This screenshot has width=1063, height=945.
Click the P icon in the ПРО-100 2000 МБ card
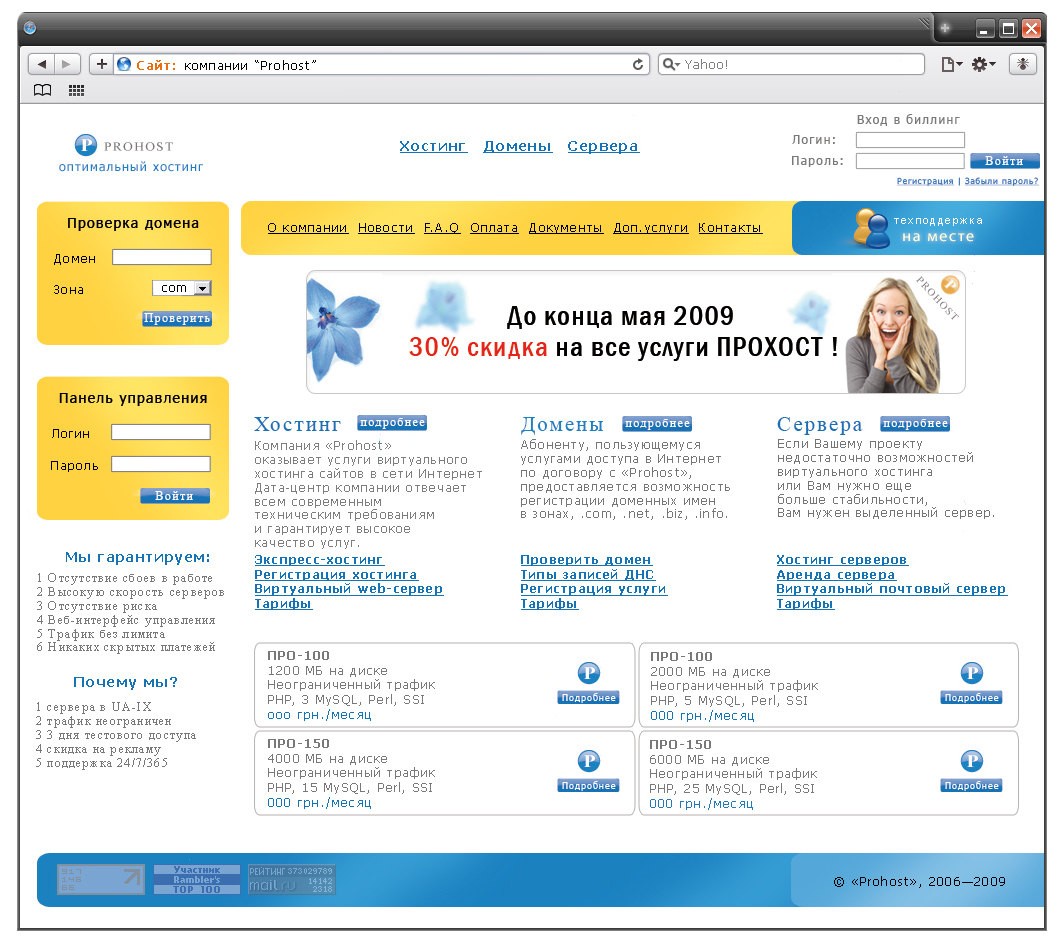click(971, 673)
